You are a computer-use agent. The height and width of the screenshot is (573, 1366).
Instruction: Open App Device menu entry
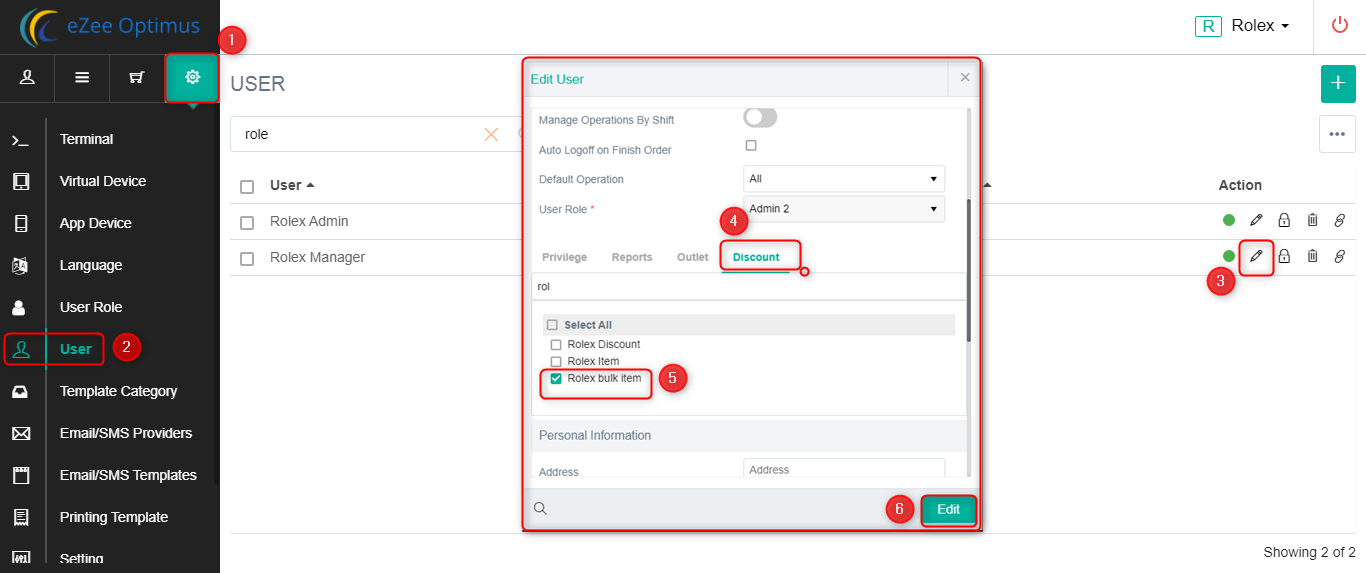(x=96, y=223)
